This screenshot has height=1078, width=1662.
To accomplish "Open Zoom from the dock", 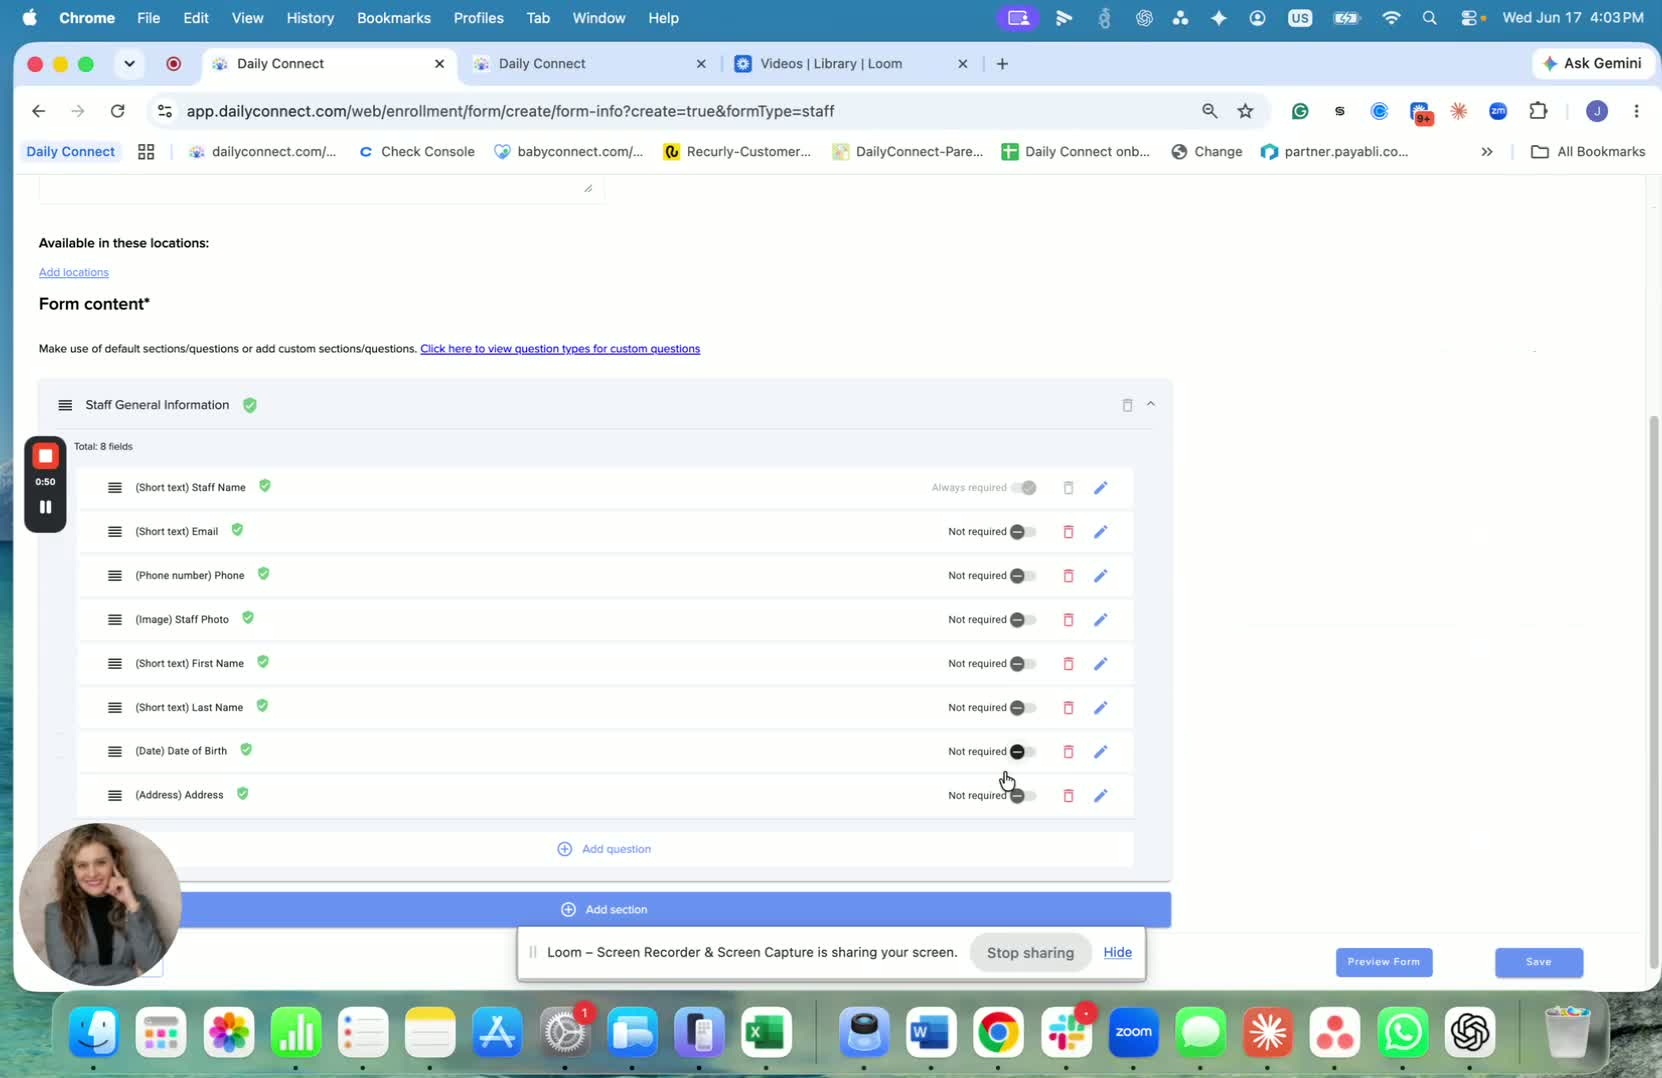I will (x=1133, y=1032).
